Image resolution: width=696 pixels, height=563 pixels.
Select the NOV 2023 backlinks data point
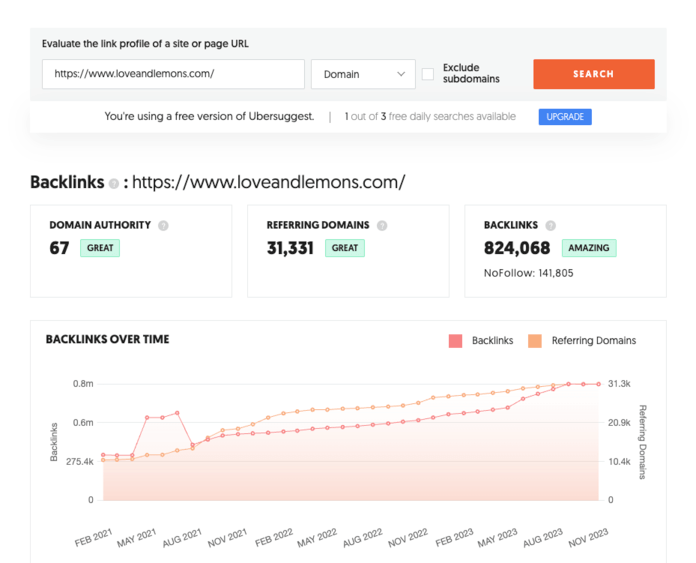click(x=599, y=384)
